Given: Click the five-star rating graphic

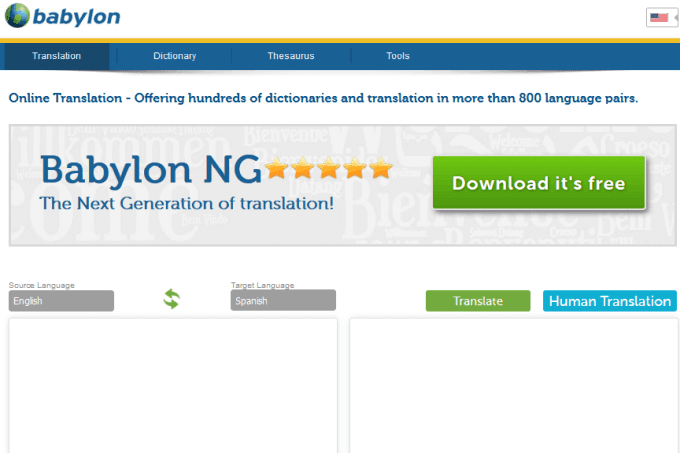Looking at the screenshot, I should click(x=329, y=168).
